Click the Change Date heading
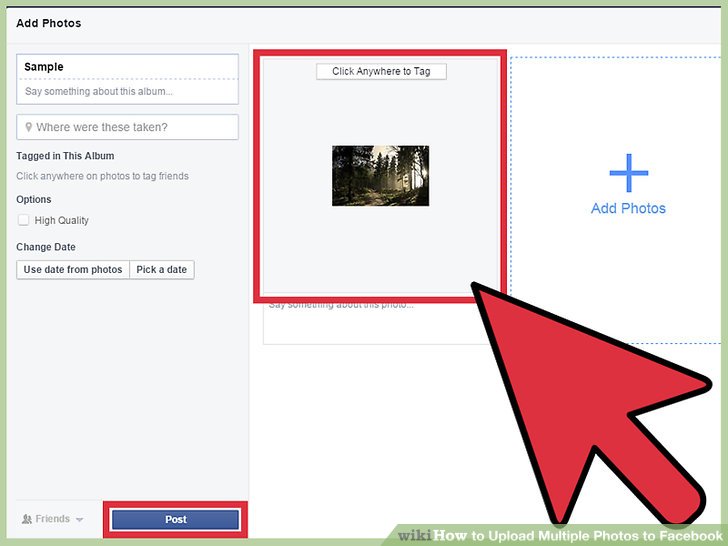Viewport: 728px width, 546px height. click(46, 247)
